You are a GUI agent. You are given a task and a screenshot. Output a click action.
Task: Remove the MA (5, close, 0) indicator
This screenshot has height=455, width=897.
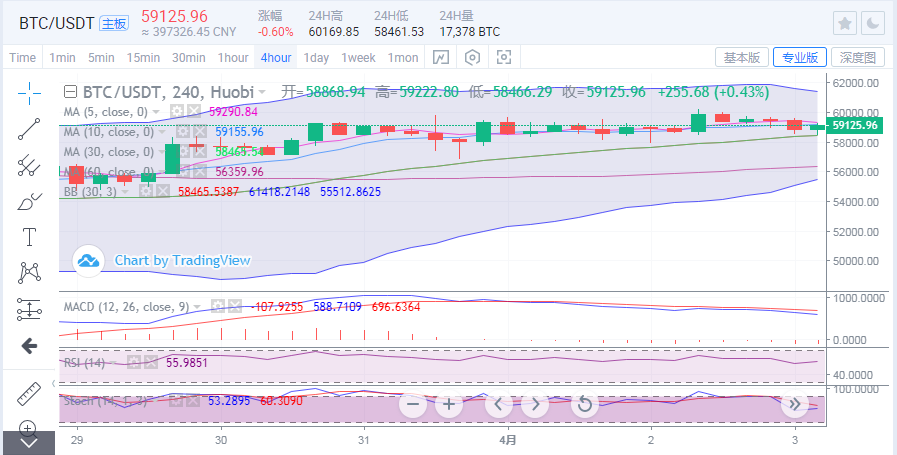[x=194, y=112]
